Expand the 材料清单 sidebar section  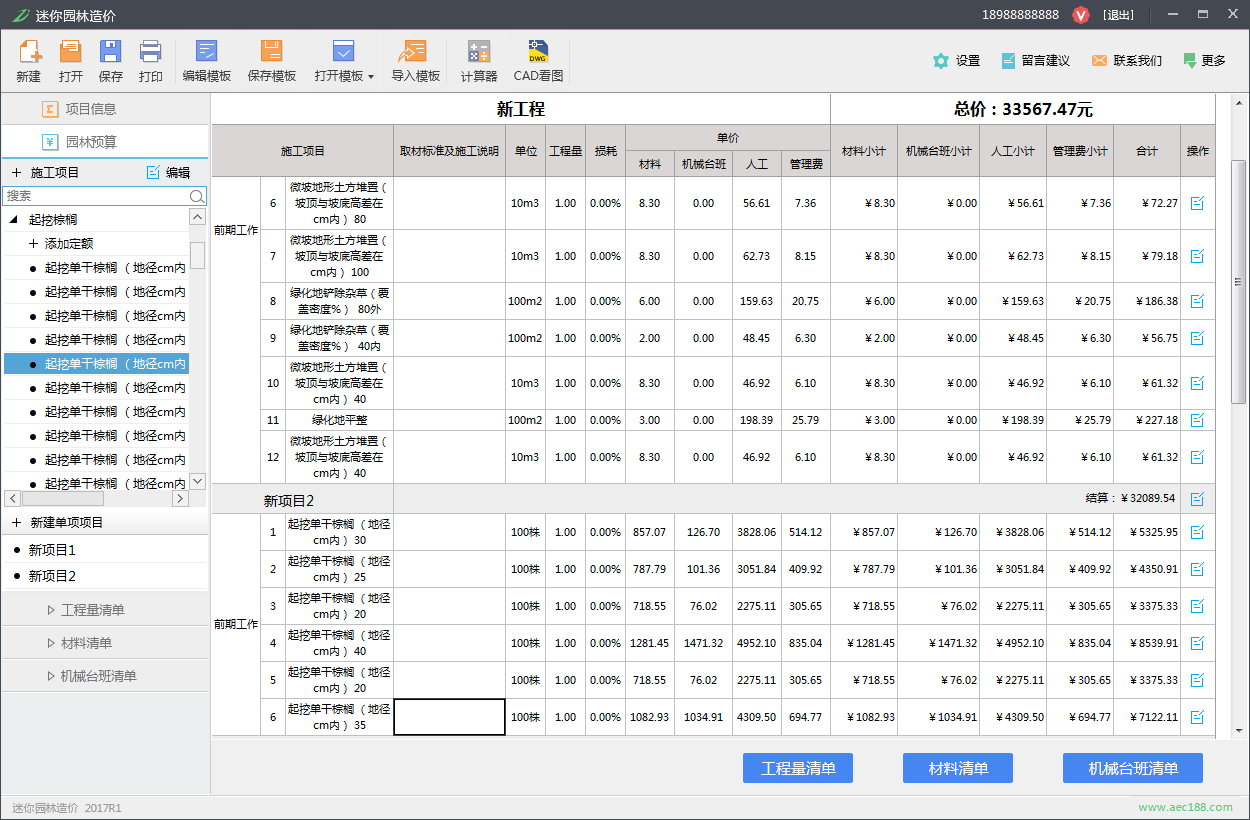pos(86,643)
